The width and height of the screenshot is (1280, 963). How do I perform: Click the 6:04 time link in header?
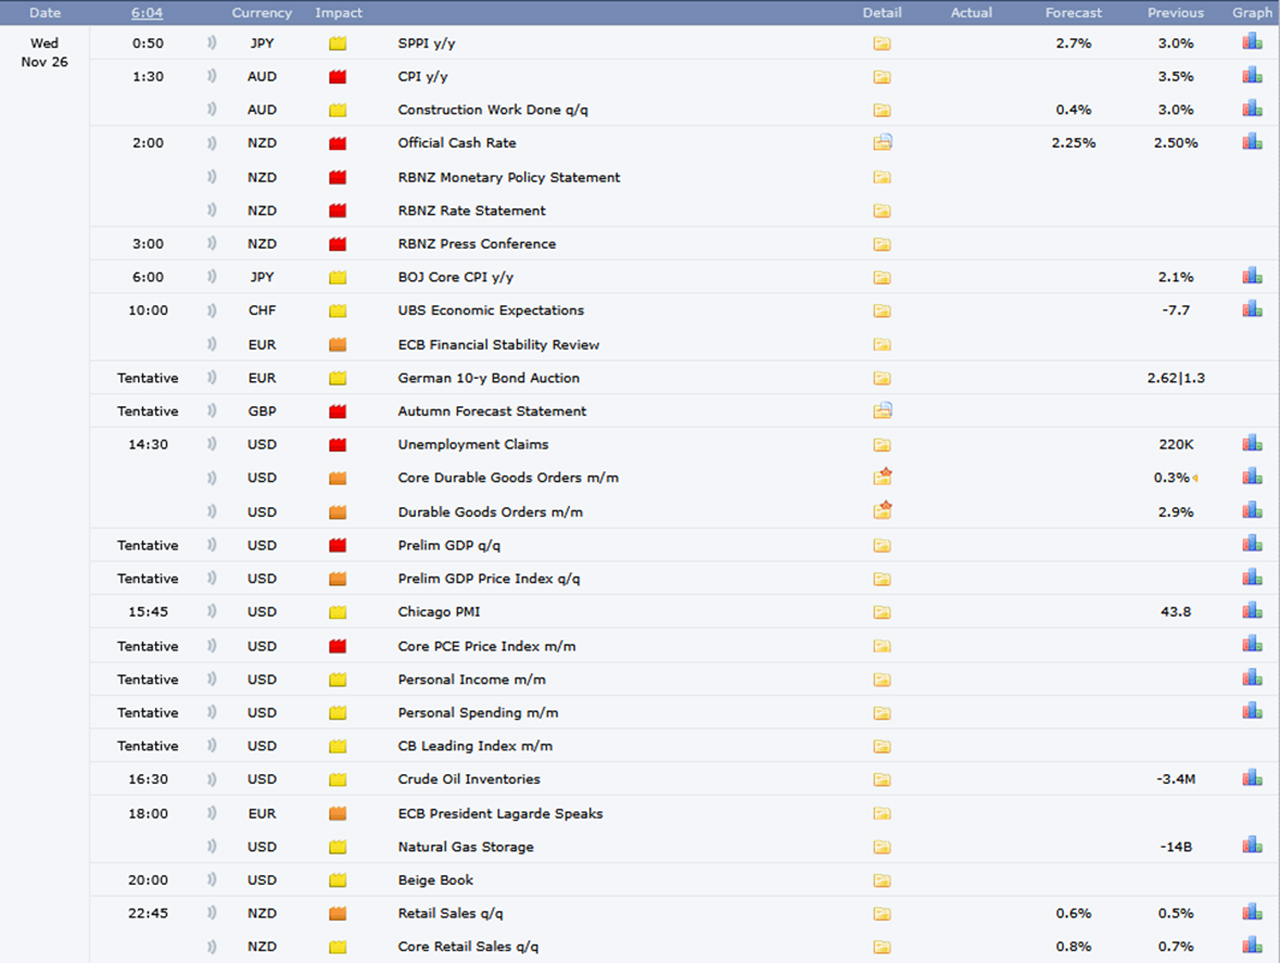click(x=147, y=13)
